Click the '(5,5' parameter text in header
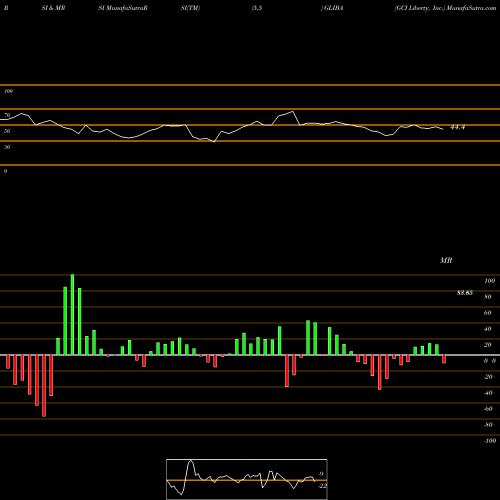This screenshot has width=500, height=500. click(257, 8)
